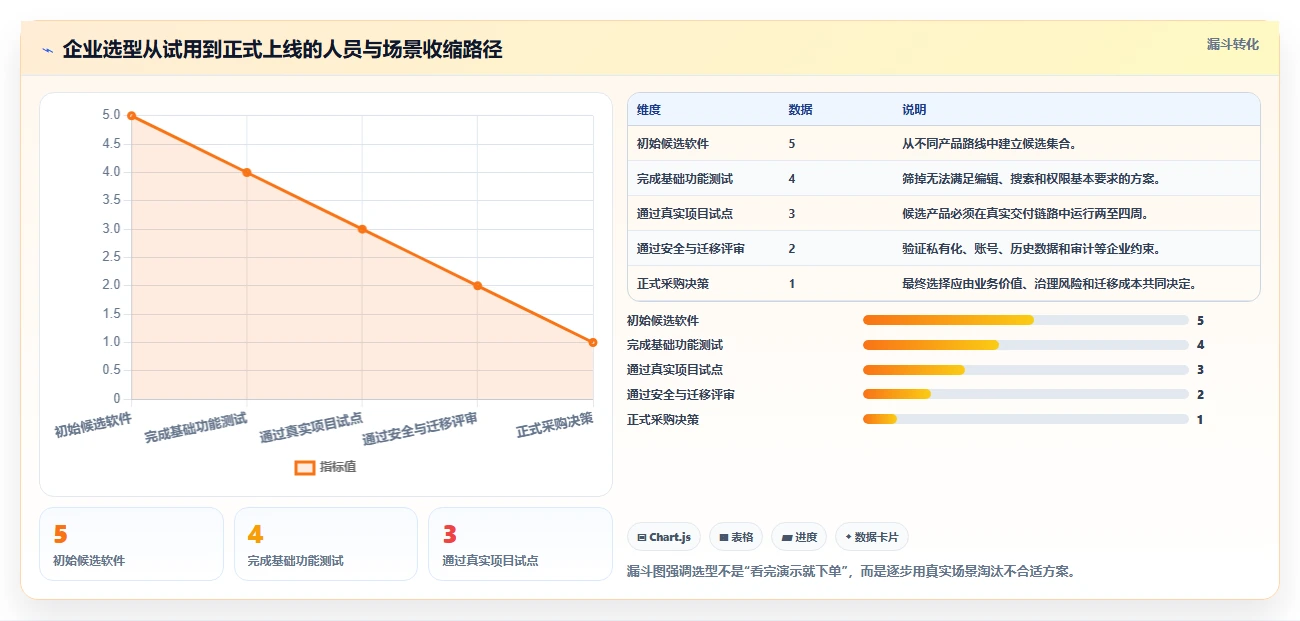Click the icon inside the 进度 tag
The height and width of the screenshot is (621, 1300).
787,538
